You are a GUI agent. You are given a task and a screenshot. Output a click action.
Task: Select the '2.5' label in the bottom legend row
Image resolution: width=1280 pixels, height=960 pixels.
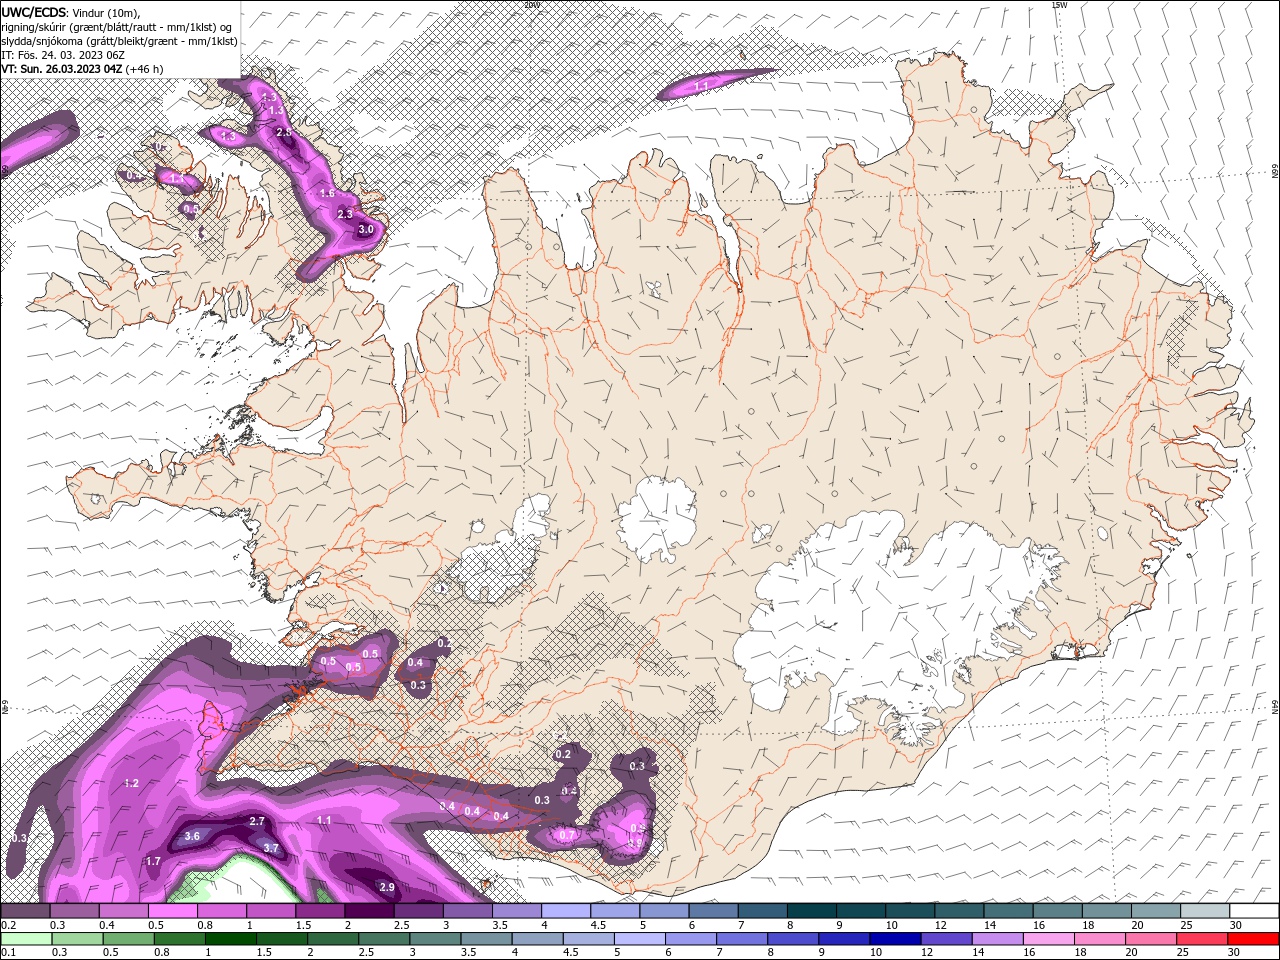pos(367,952)
